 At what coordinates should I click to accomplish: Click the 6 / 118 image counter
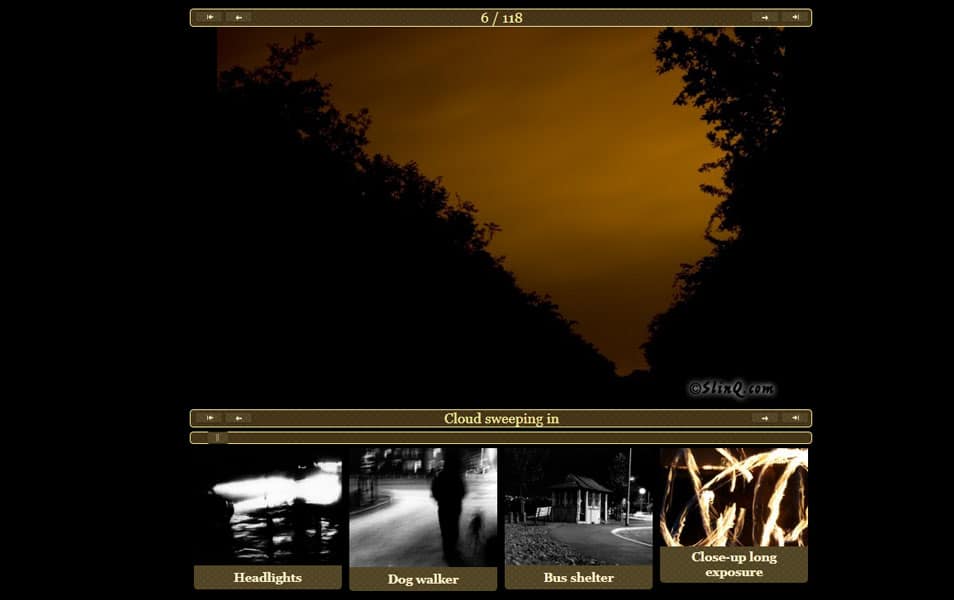(x=501, y=17)
